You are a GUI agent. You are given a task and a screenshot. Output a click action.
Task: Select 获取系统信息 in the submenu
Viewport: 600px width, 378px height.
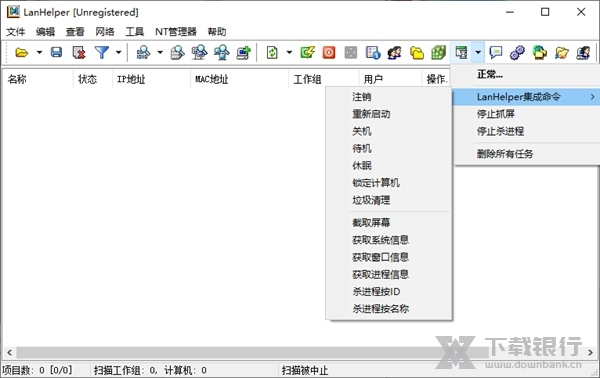pos(389,240)
